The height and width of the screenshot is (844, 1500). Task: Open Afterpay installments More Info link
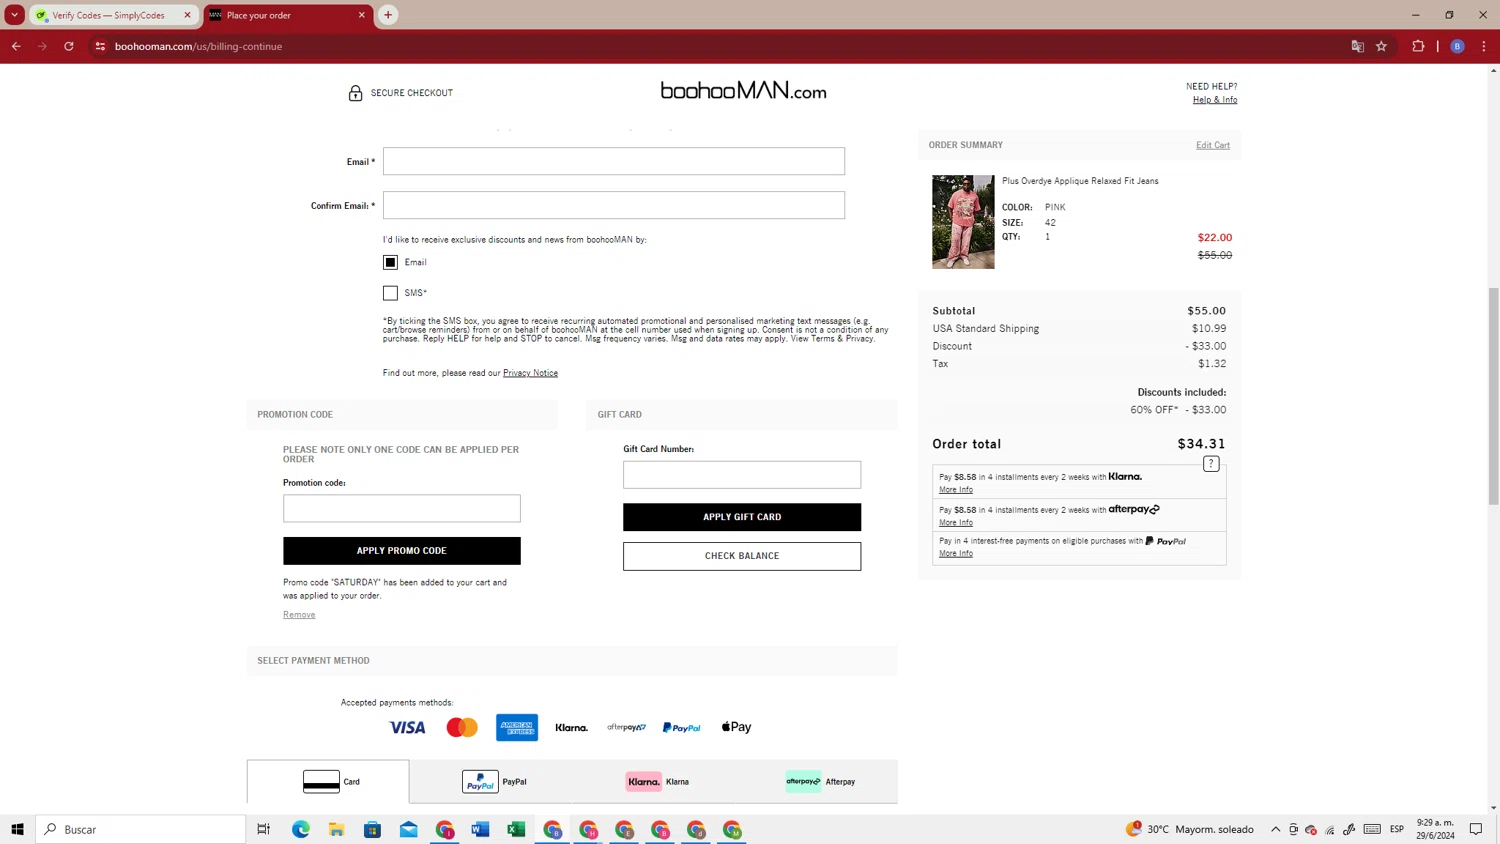click(956, 523)
